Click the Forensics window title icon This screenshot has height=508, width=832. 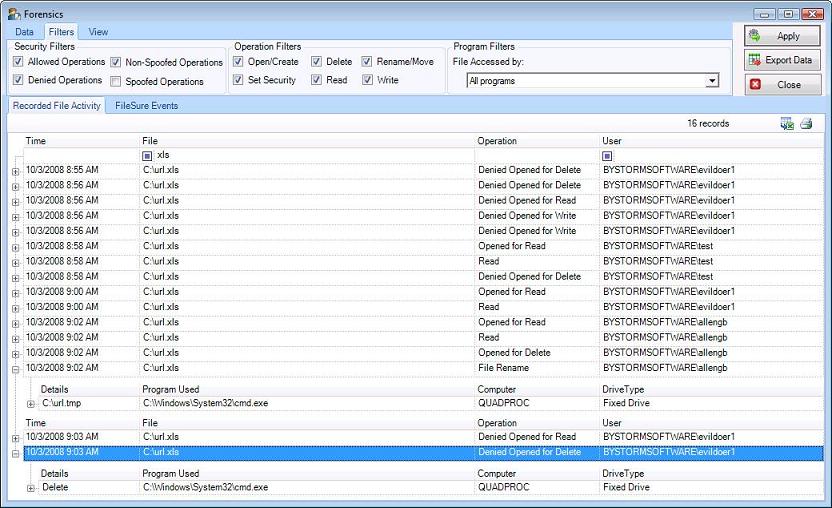pos(14,14)
